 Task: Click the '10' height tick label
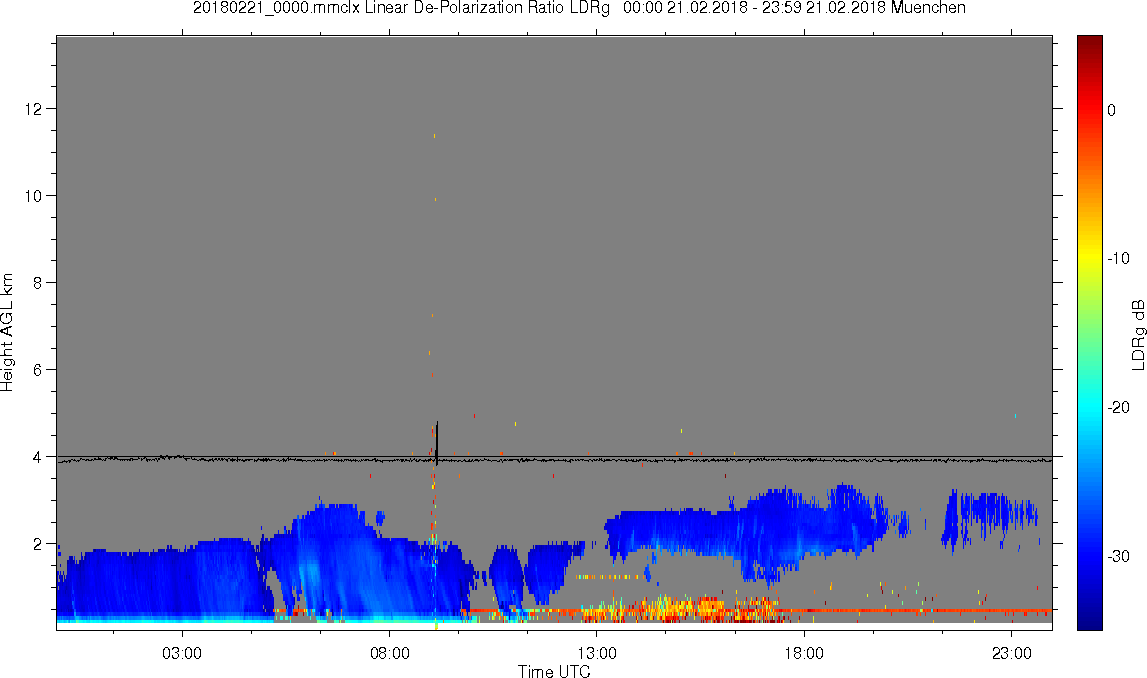coord(33,196)
